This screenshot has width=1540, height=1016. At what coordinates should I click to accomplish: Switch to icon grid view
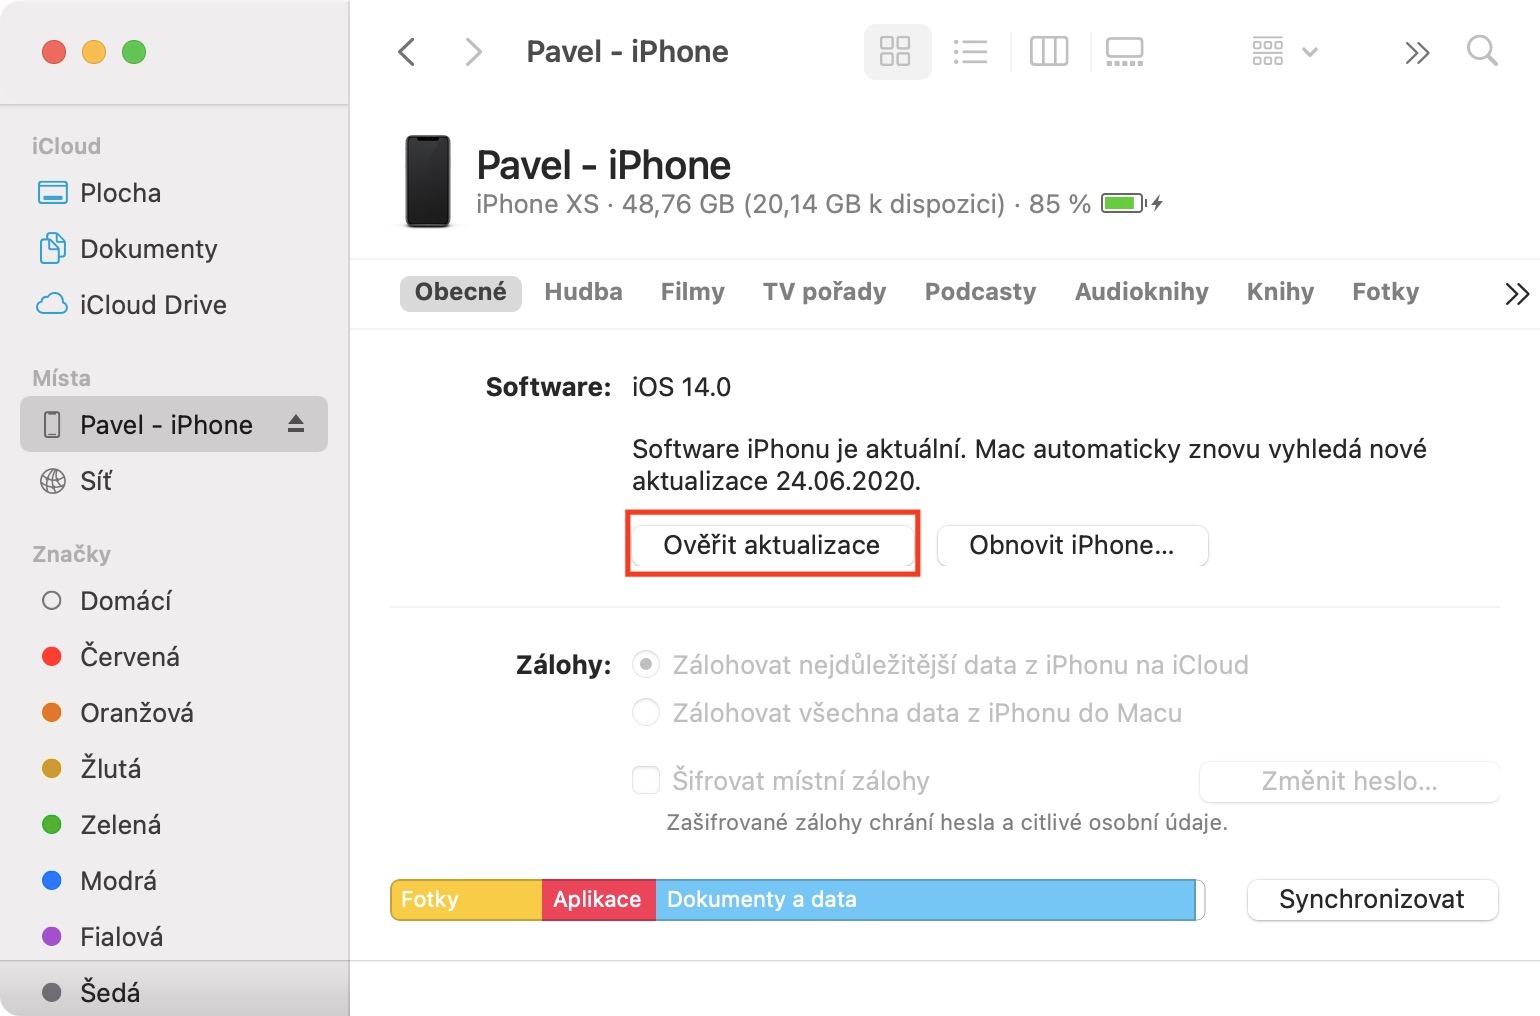[x=895, y=52]
